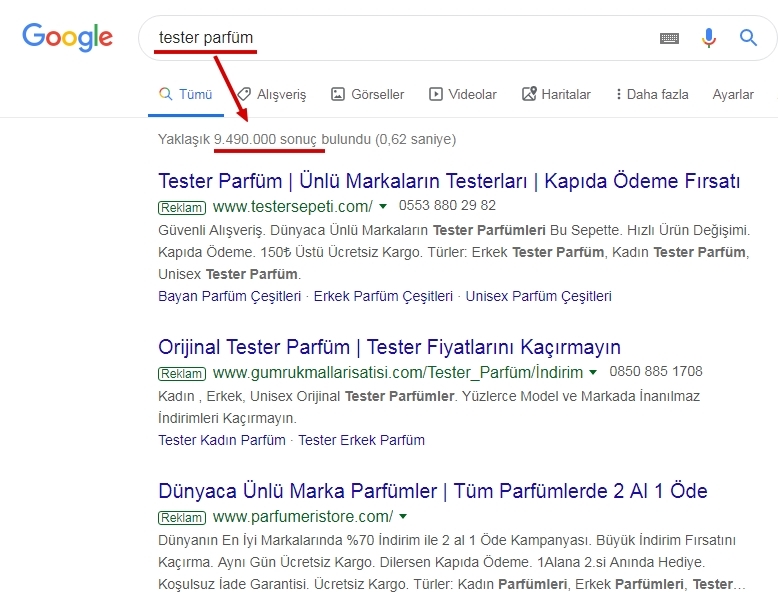Expand dropdown arrow next to gumrukmallarisatisi.com URL
This screenshot has width=778, height=597.
pos(592,372)
